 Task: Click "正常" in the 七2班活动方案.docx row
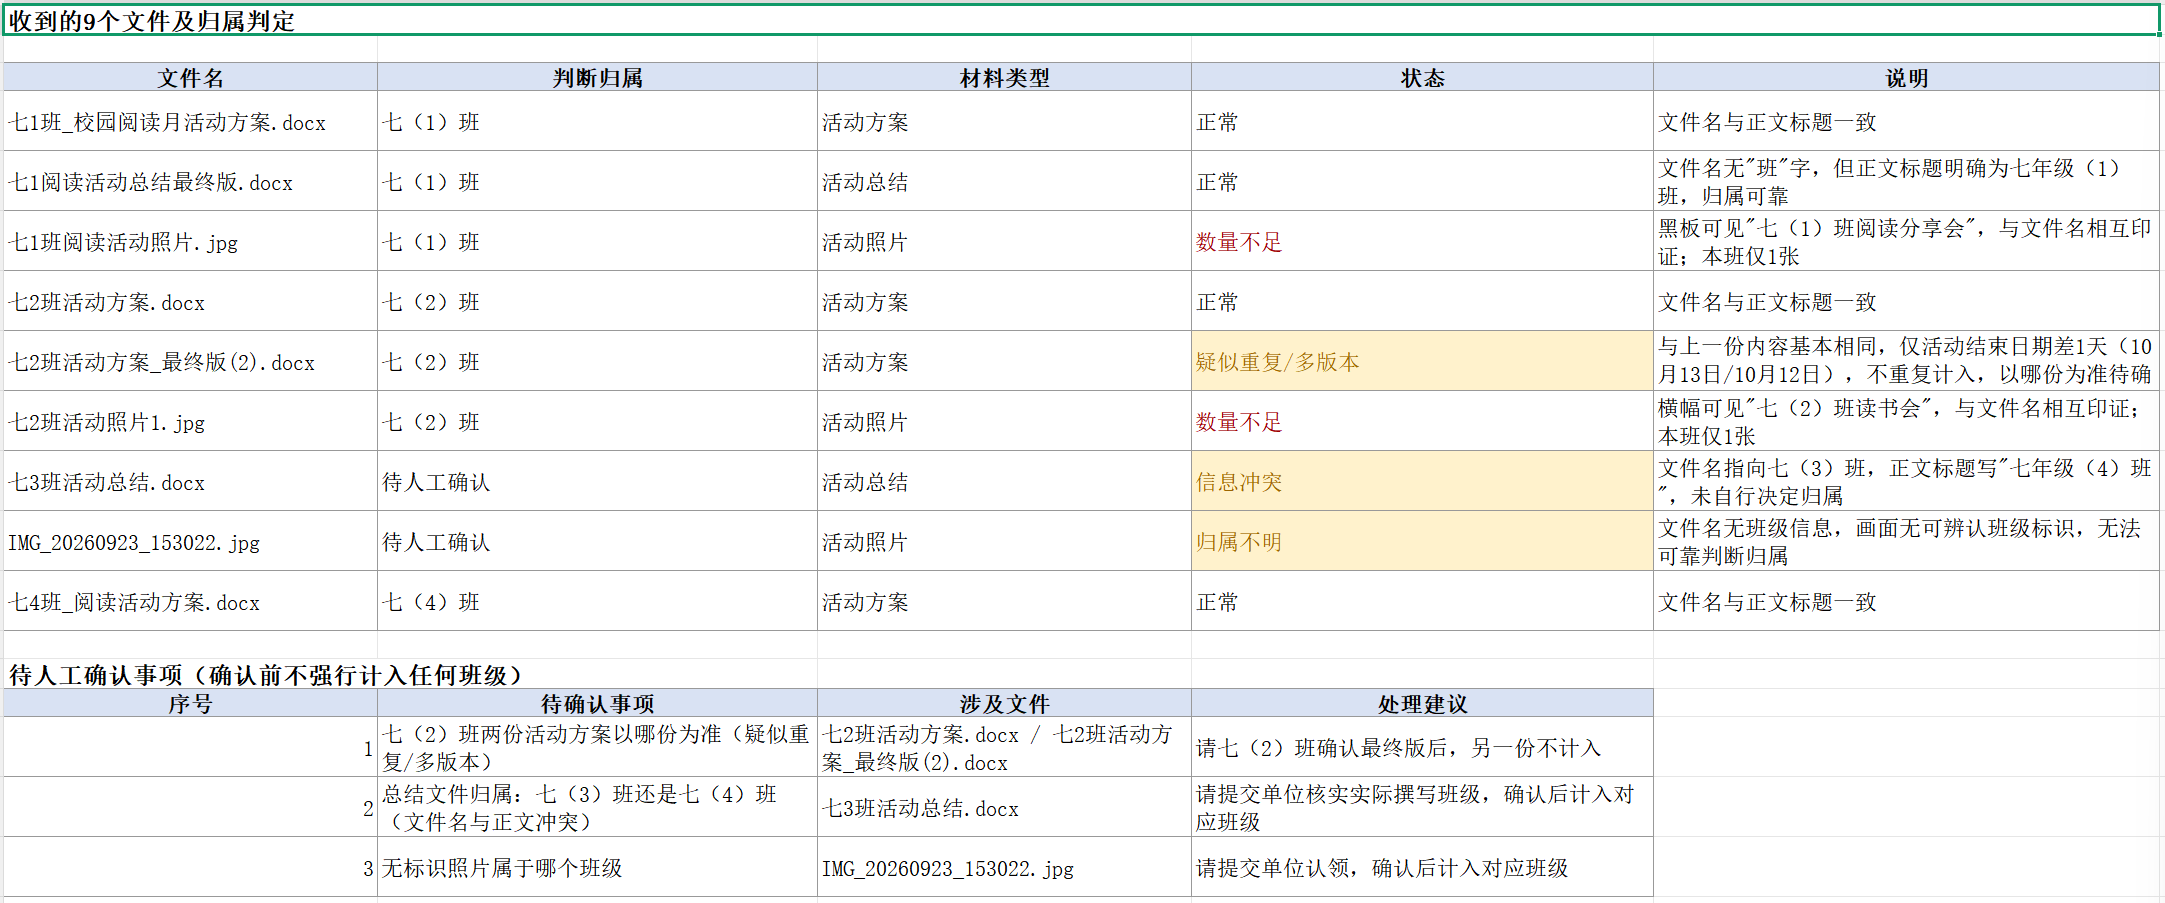coord(1422,301)
